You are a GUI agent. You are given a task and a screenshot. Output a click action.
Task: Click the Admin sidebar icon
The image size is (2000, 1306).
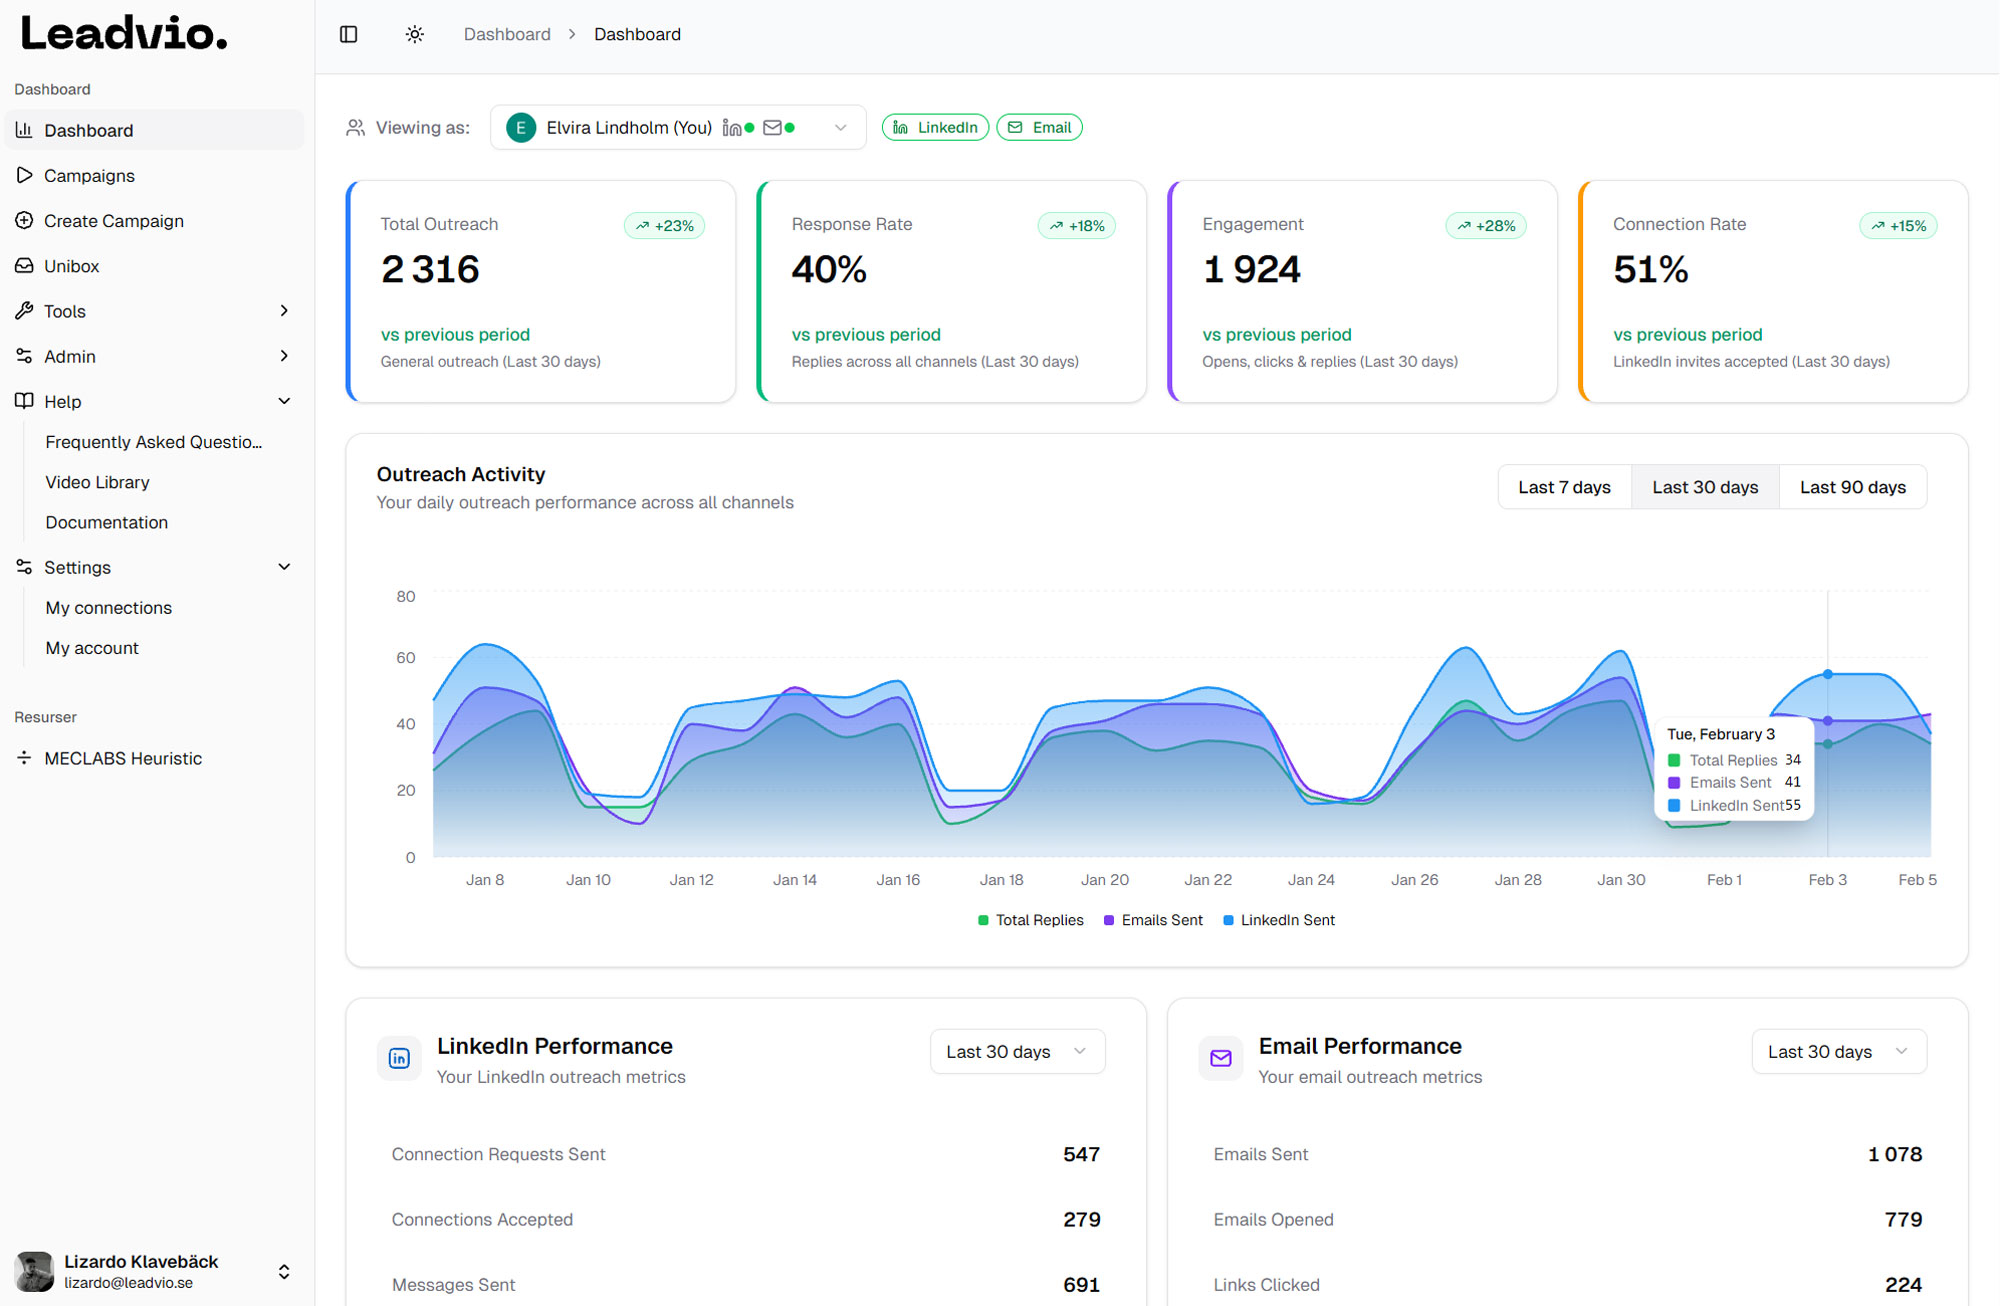[x=24, y=356]
